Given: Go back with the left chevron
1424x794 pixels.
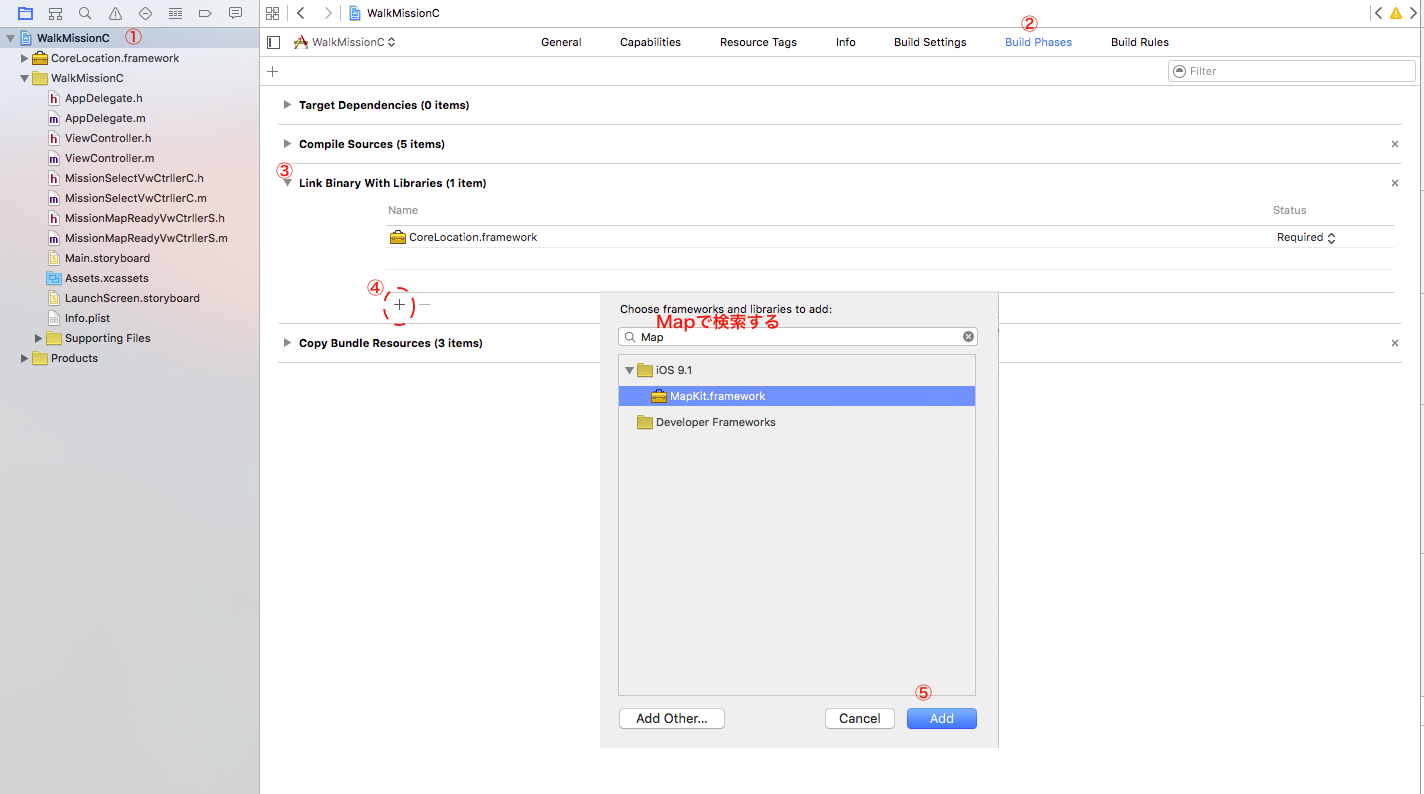Looking at the screenshot, I should tap(301, 13).
